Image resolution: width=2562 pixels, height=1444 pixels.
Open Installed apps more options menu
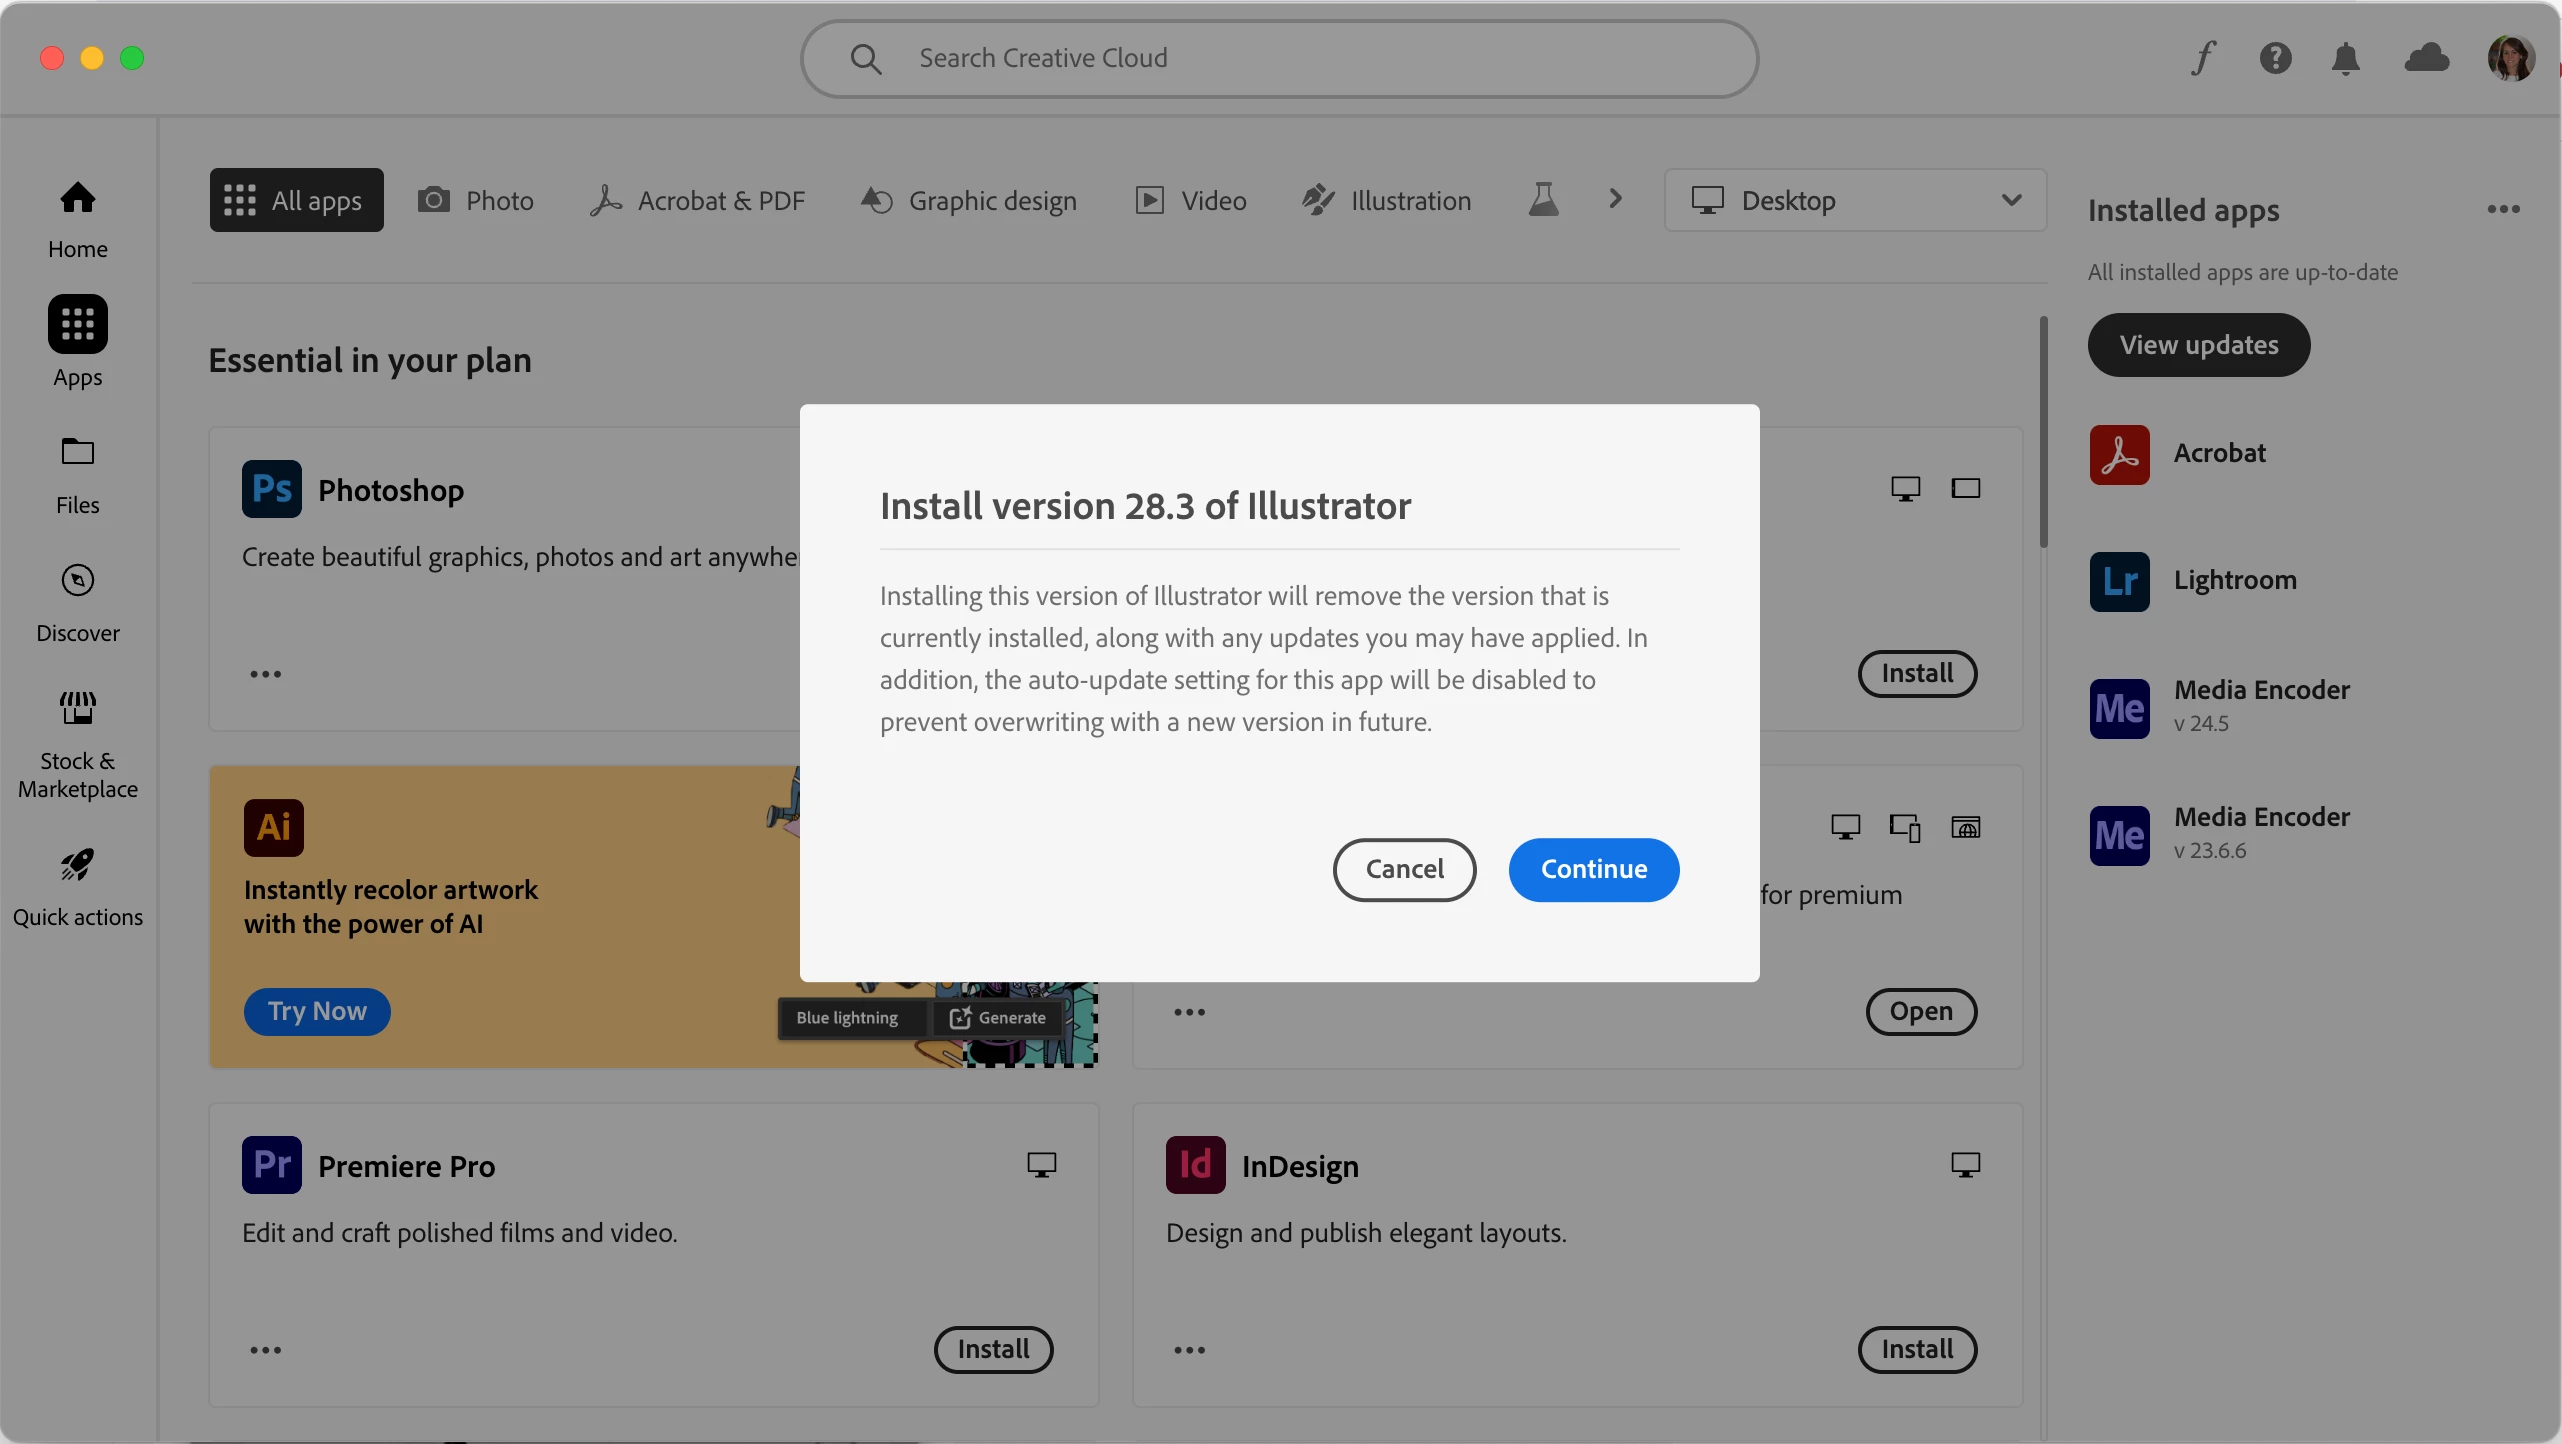[x=2503, y=209]
